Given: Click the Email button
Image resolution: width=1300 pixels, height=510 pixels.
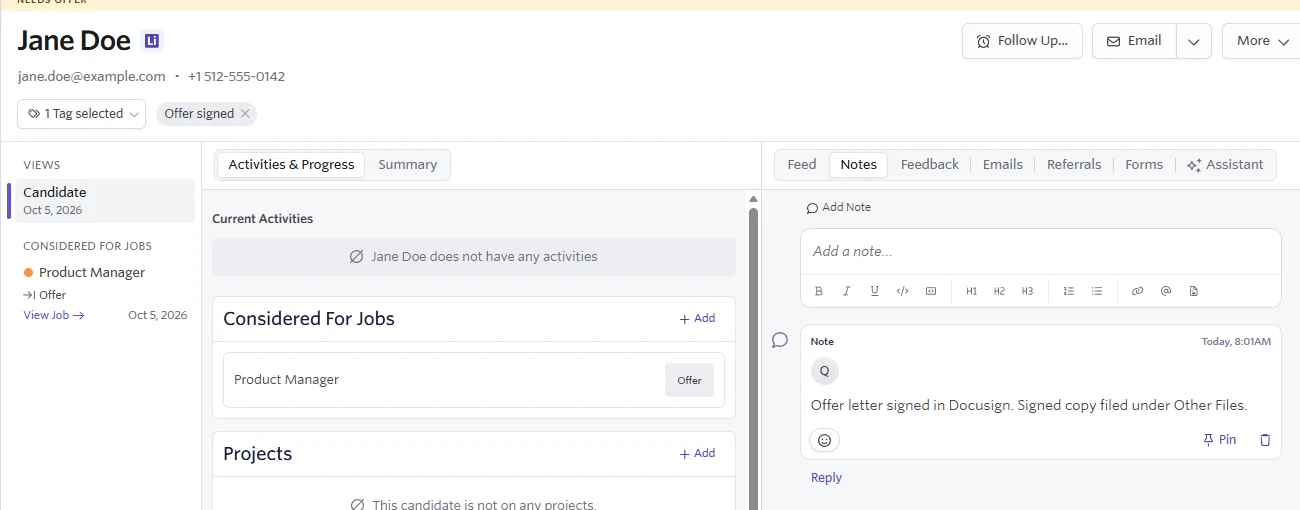Looking at the screenshot, I should (x=1134, y=41).
